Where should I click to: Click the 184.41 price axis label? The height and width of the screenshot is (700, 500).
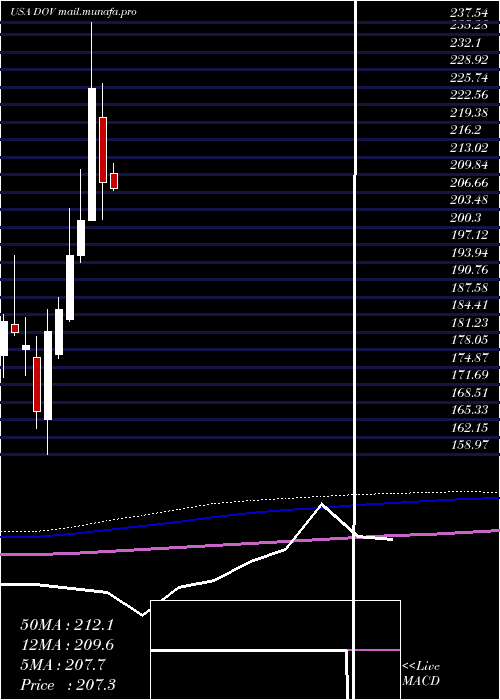coord(469,305)
